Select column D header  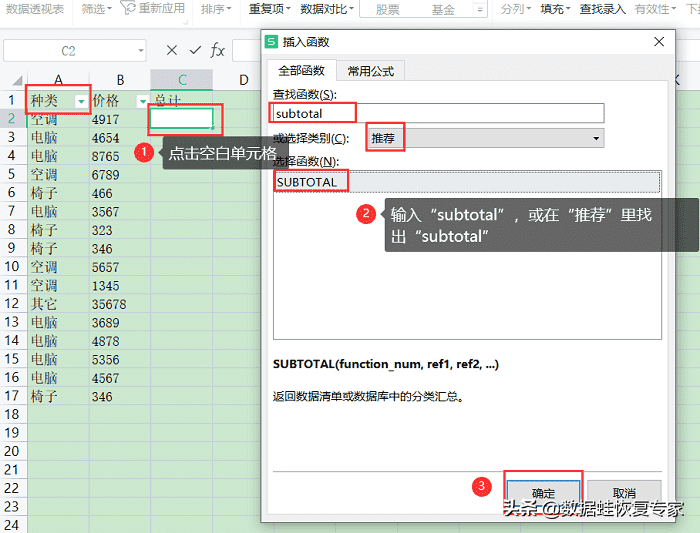[x=243, y=80]
